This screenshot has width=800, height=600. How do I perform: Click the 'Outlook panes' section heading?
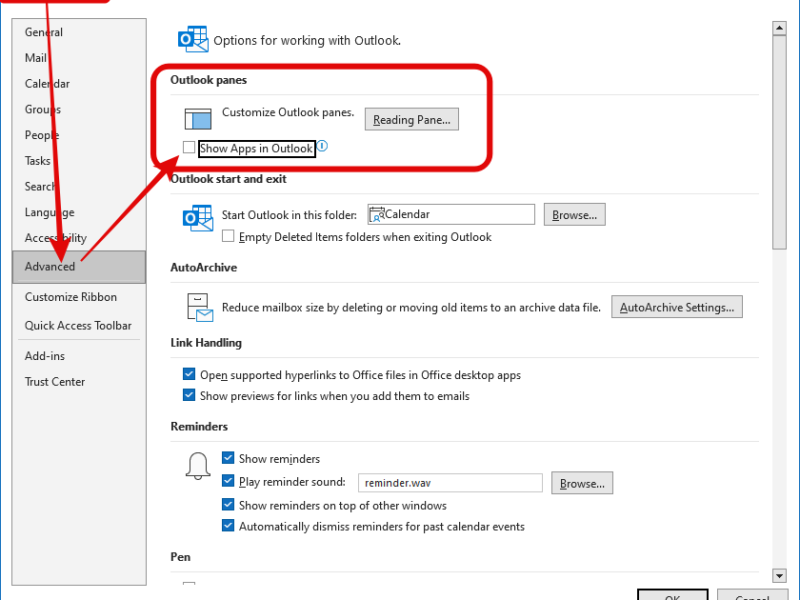(x=209, y=80)
